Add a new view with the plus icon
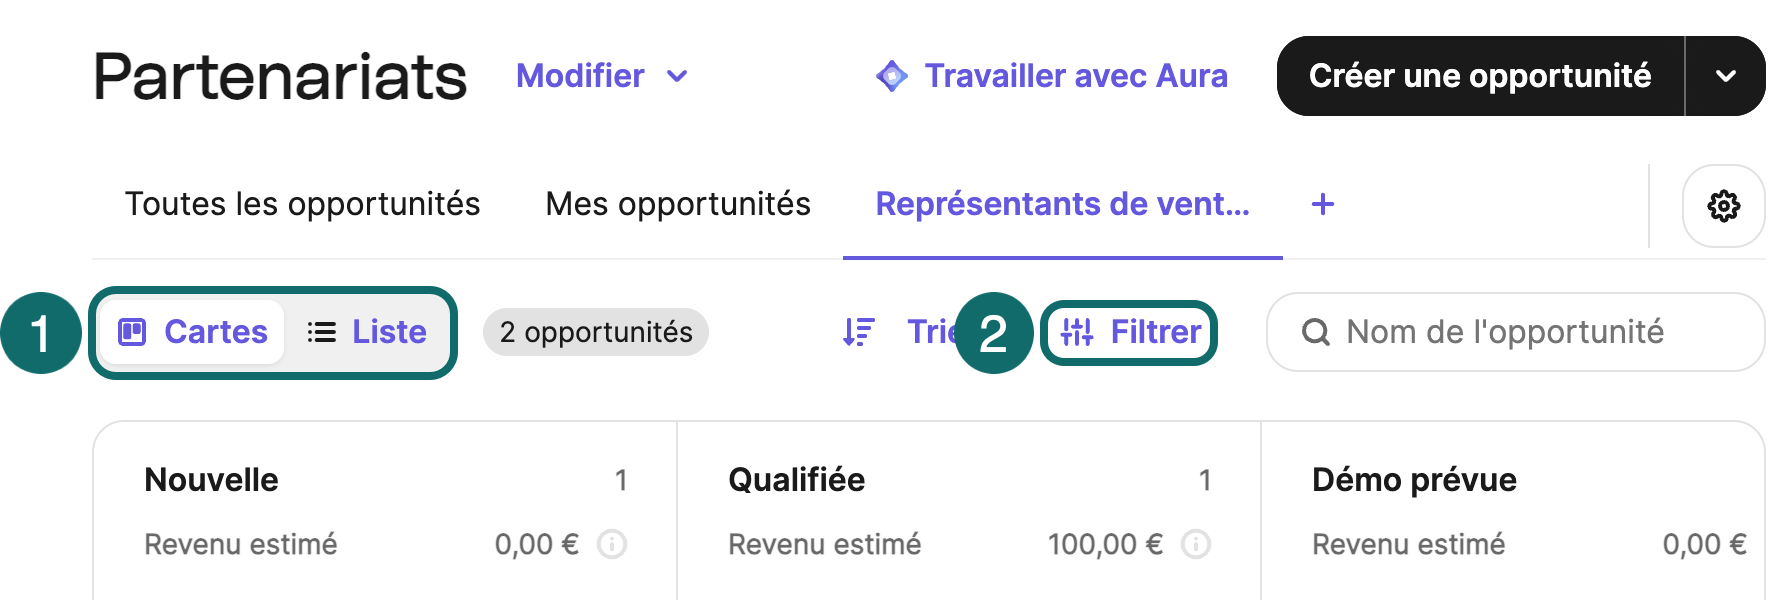The width and height of the screenshot is (1784, 600). point(1322,204)
